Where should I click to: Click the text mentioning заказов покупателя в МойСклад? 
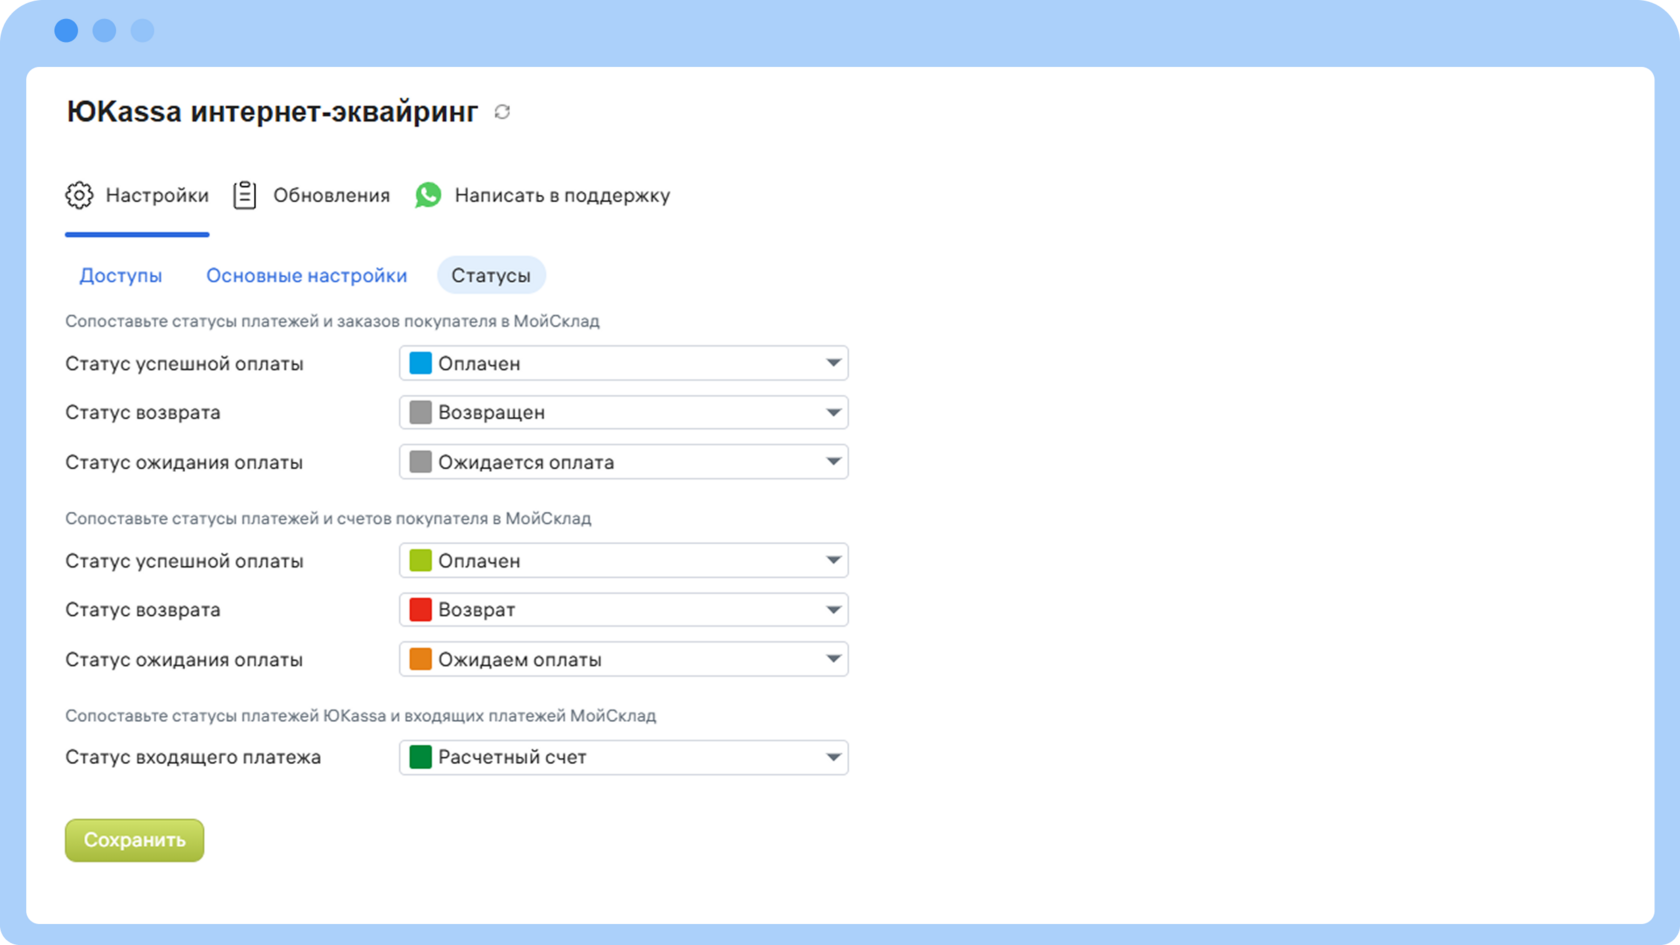332,321
